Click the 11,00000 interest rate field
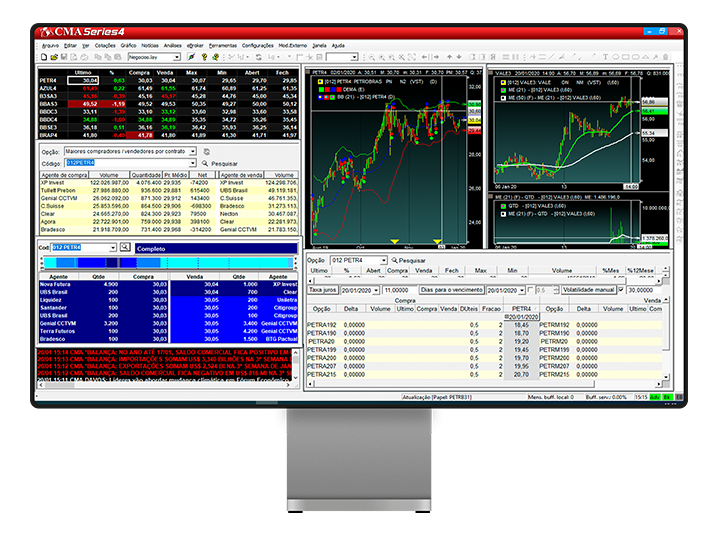Image resolution: width=718 pixels, height=544 pixels. click(x=400, y=290)
